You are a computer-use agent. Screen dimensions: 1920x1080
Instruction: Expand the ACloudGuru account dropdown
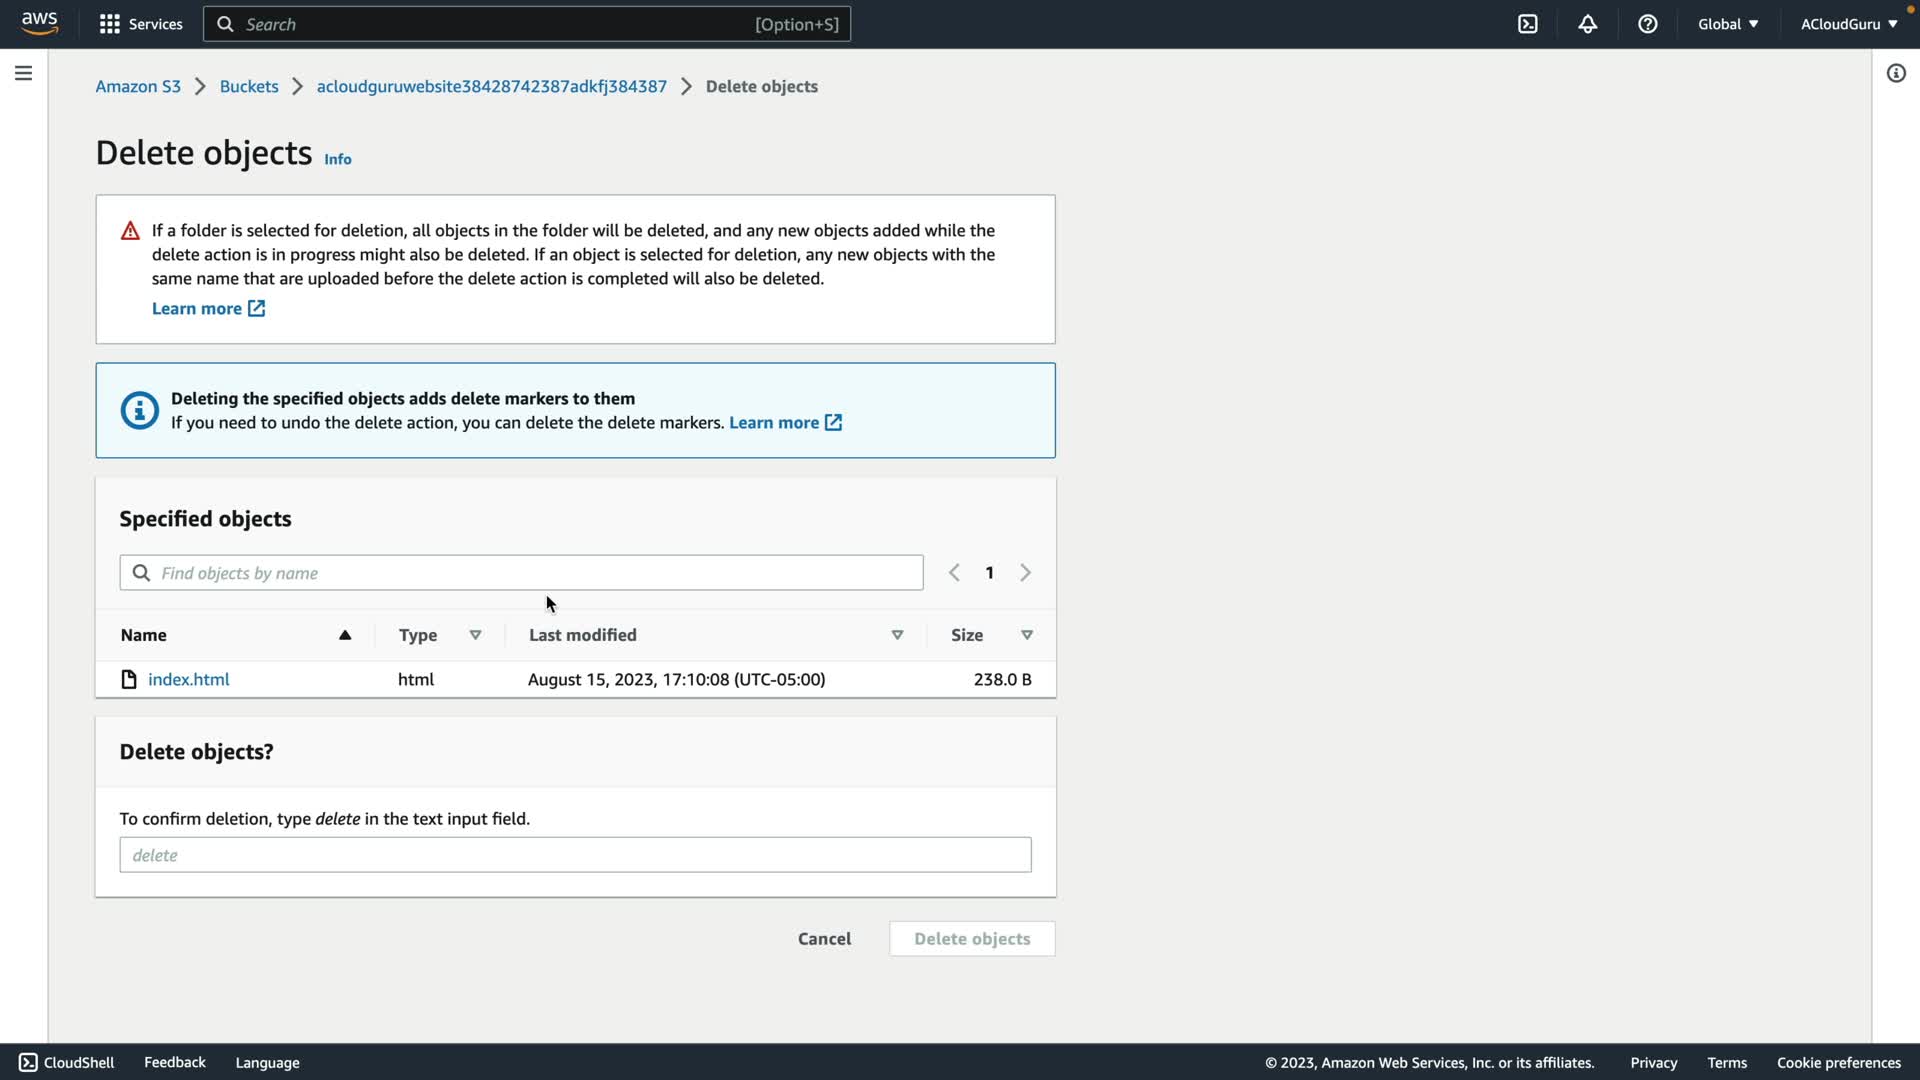(1848, 24)
